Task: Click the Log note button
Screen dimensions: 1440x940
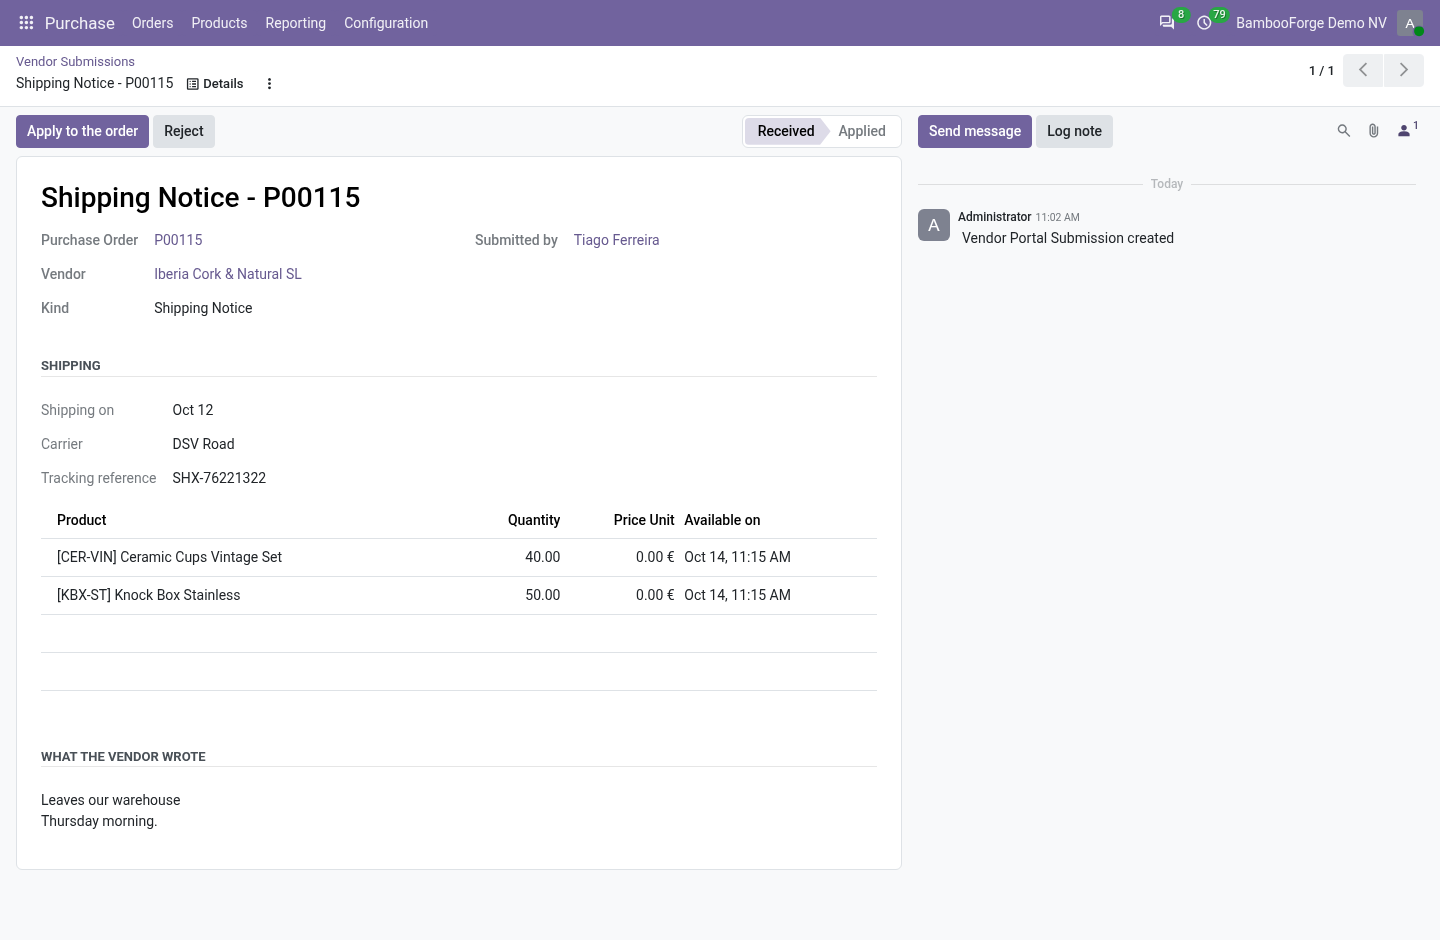Action: pos(1074,131)
